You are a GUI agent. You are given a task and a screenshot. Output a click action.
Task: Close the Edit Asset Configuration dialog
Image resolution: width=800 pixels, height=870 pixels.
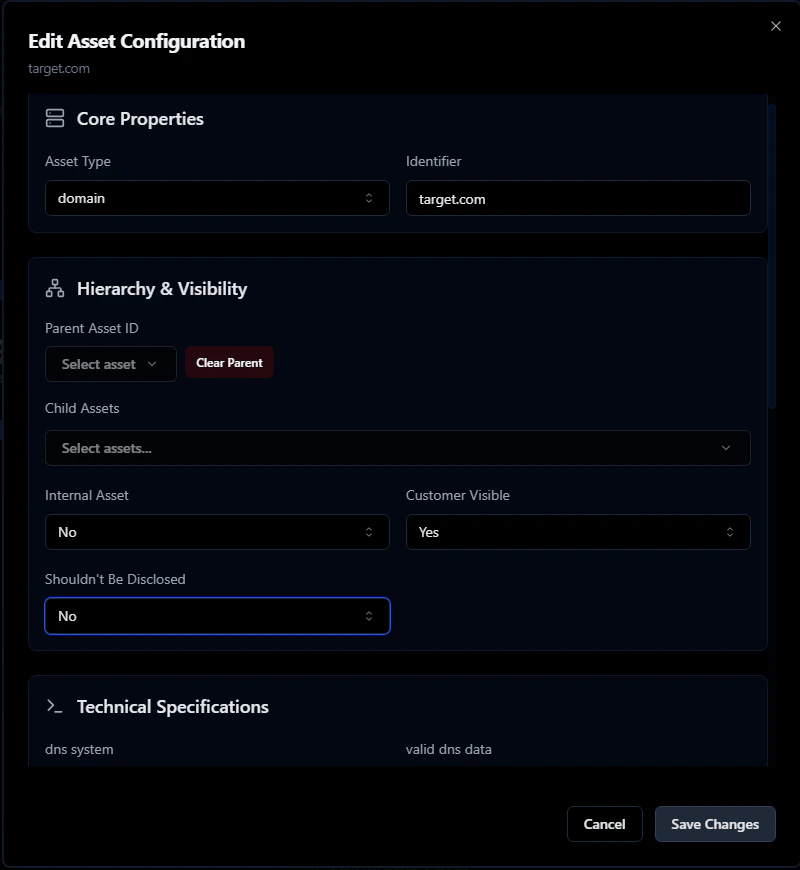click(x=776, y=26)
